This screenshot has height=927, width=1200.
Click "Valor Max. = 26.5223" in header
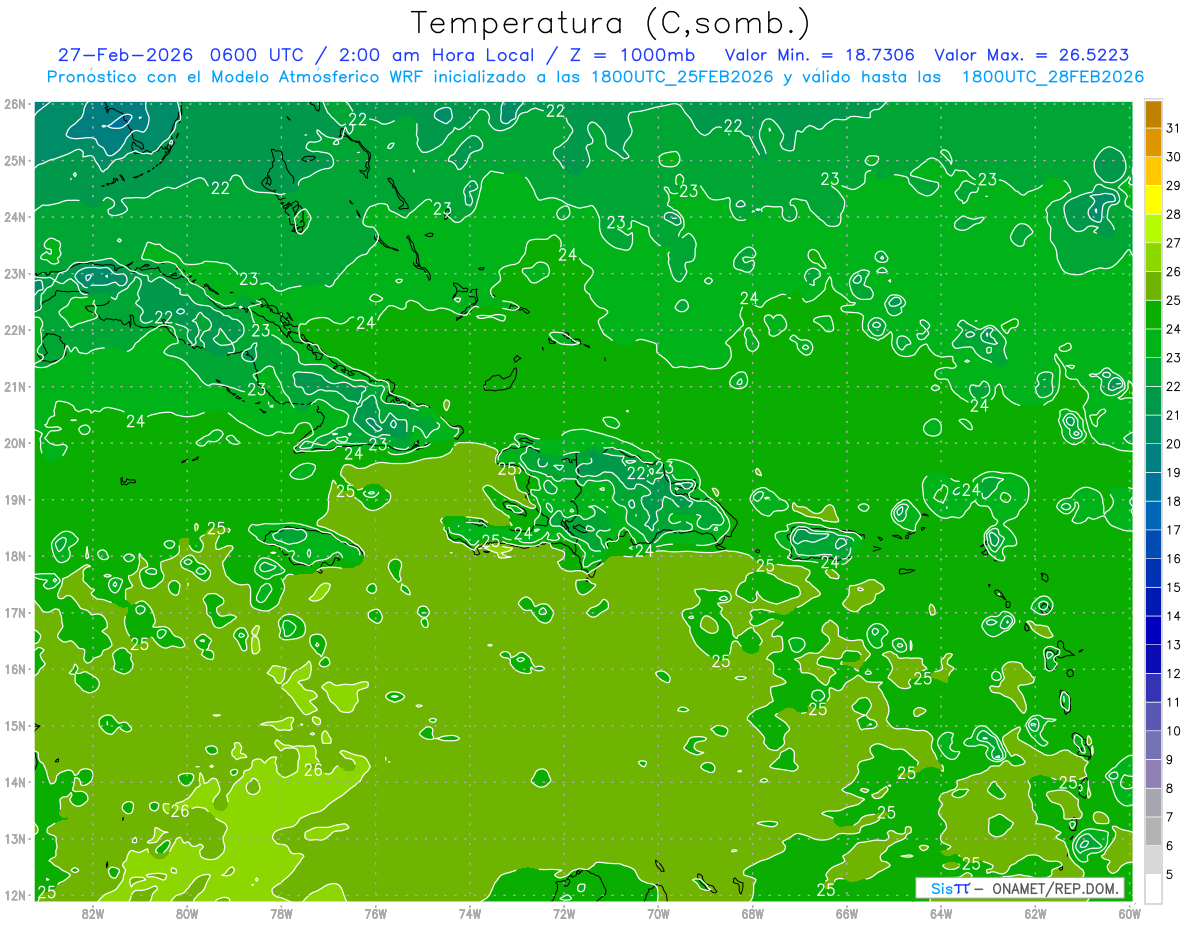point(1033,55)
